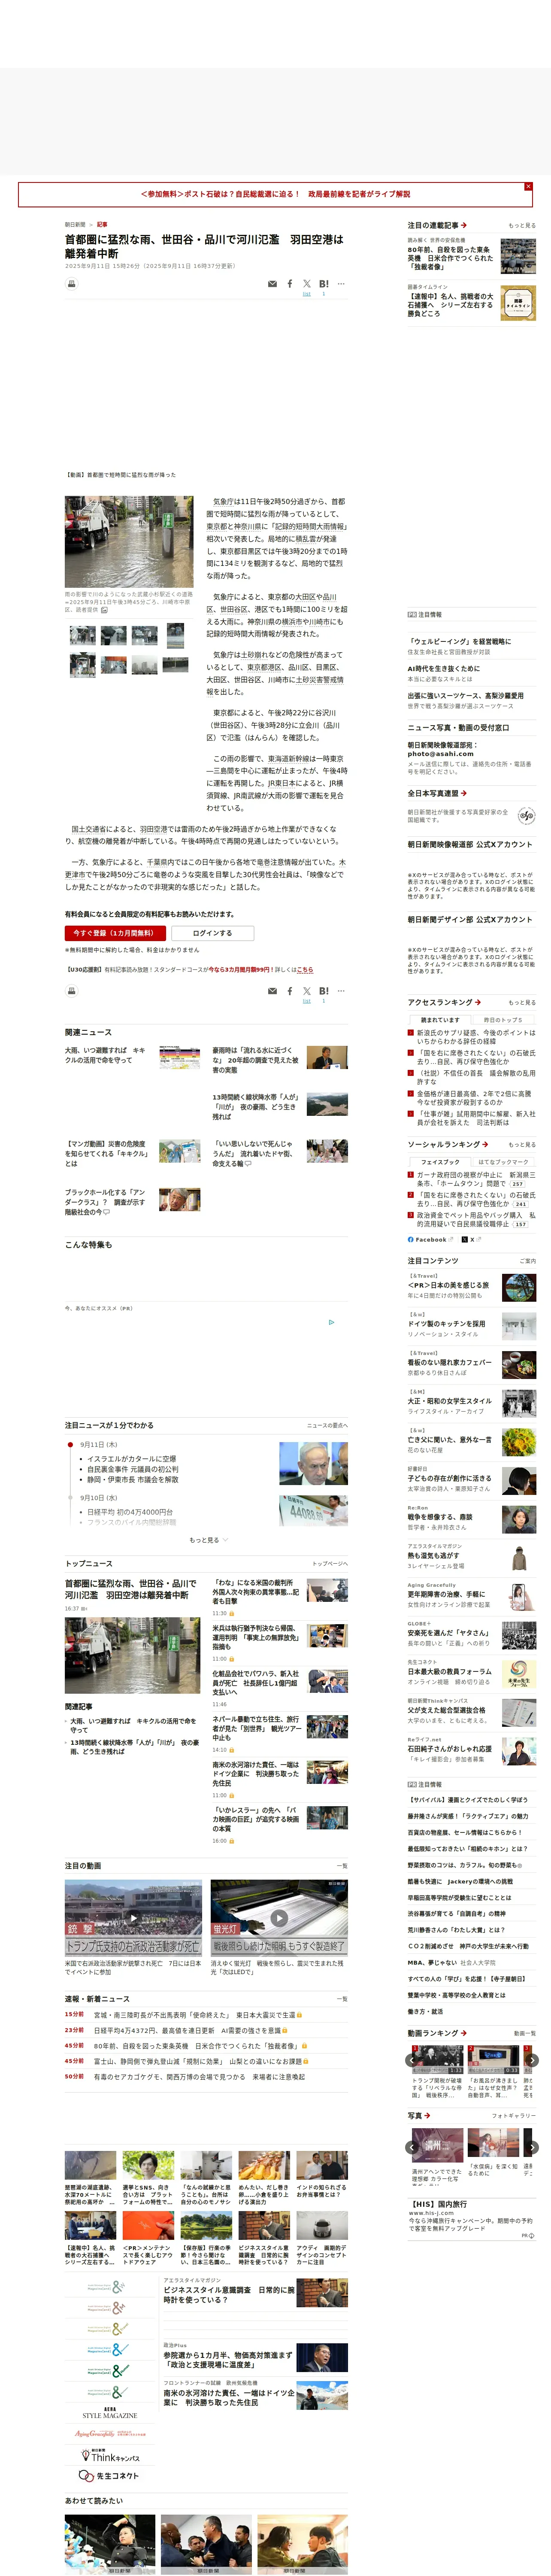Click もっと見る beside 注目の連載記事
Image resolution: width=551 pixels, height=2576 pixels.
(522, 226)
